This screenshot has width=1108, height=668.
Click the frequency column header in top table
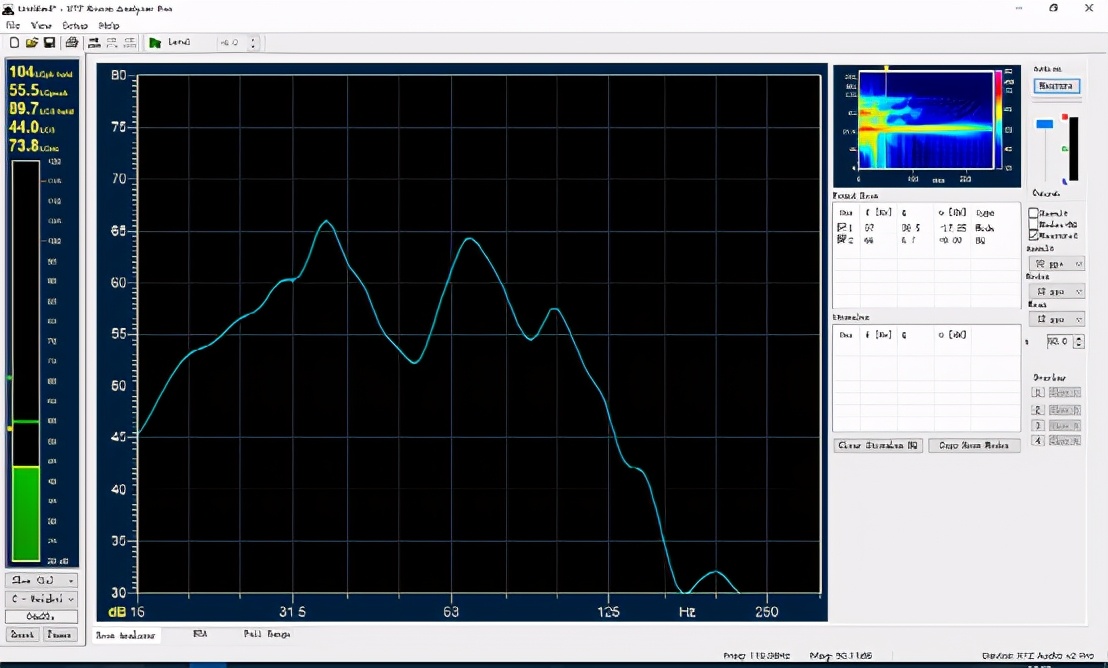(878, 212)
